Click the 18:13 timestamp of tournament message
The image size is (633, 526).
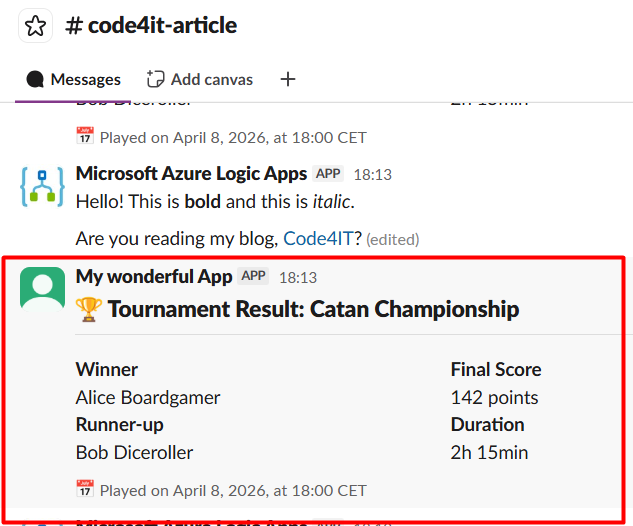click(297, 277)
